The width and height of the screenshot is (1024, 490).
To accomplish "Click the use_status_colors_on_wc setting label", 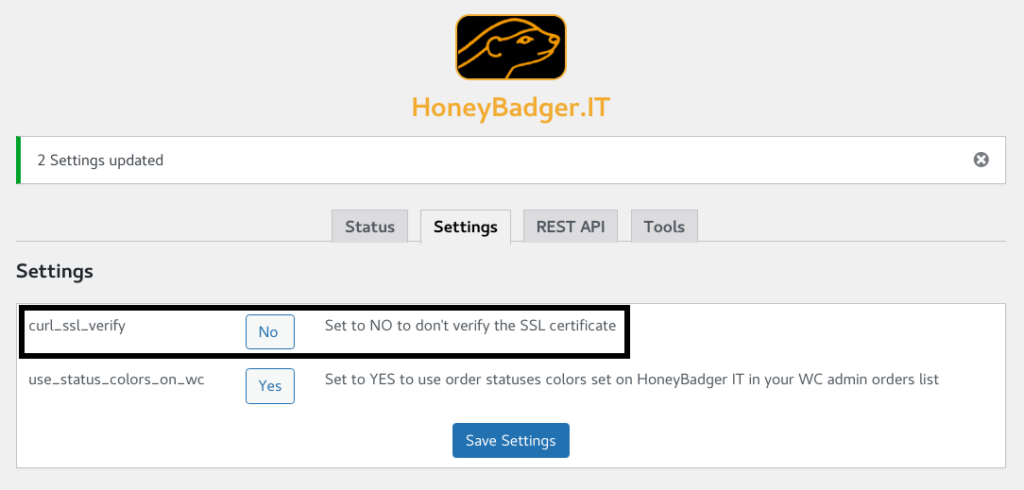I will tap(116, 379).
